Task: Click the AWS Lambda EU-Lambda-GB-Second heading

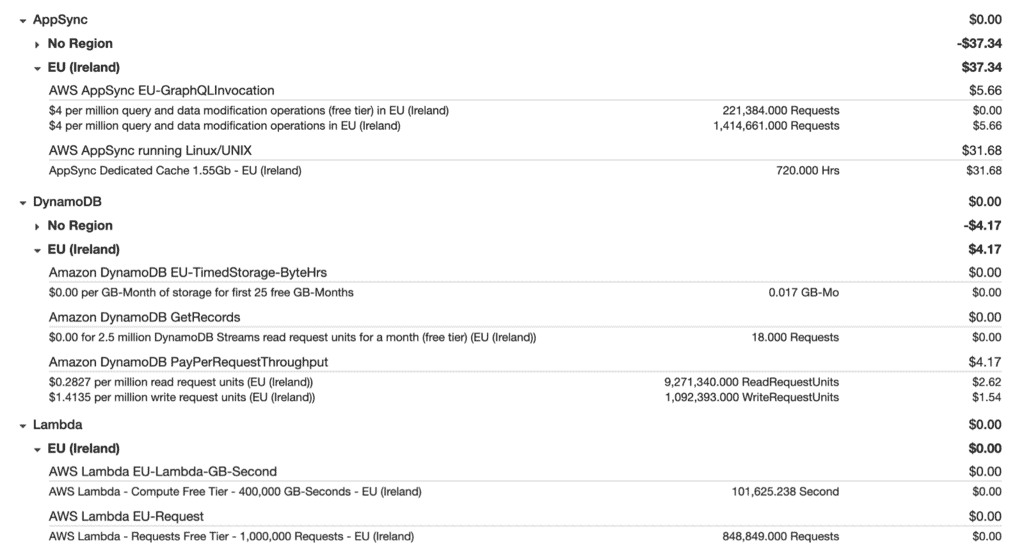Action: pyautogui.click(x=162, y=471)
